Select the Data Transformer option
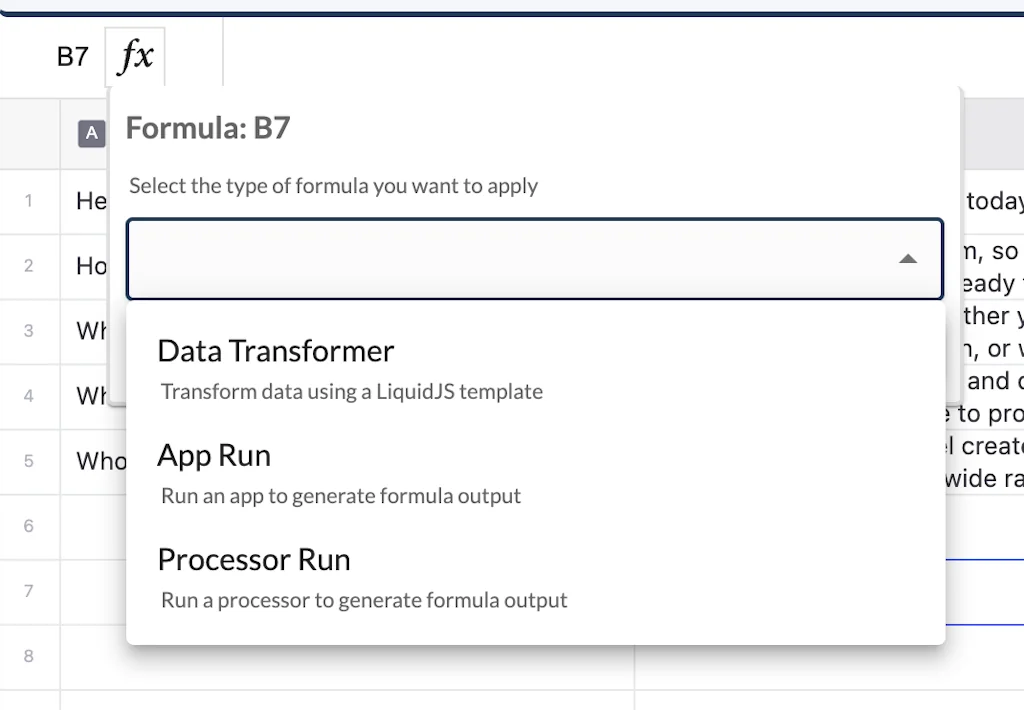The height and width of the screenshot is (710, 1024). coord(276,351)
